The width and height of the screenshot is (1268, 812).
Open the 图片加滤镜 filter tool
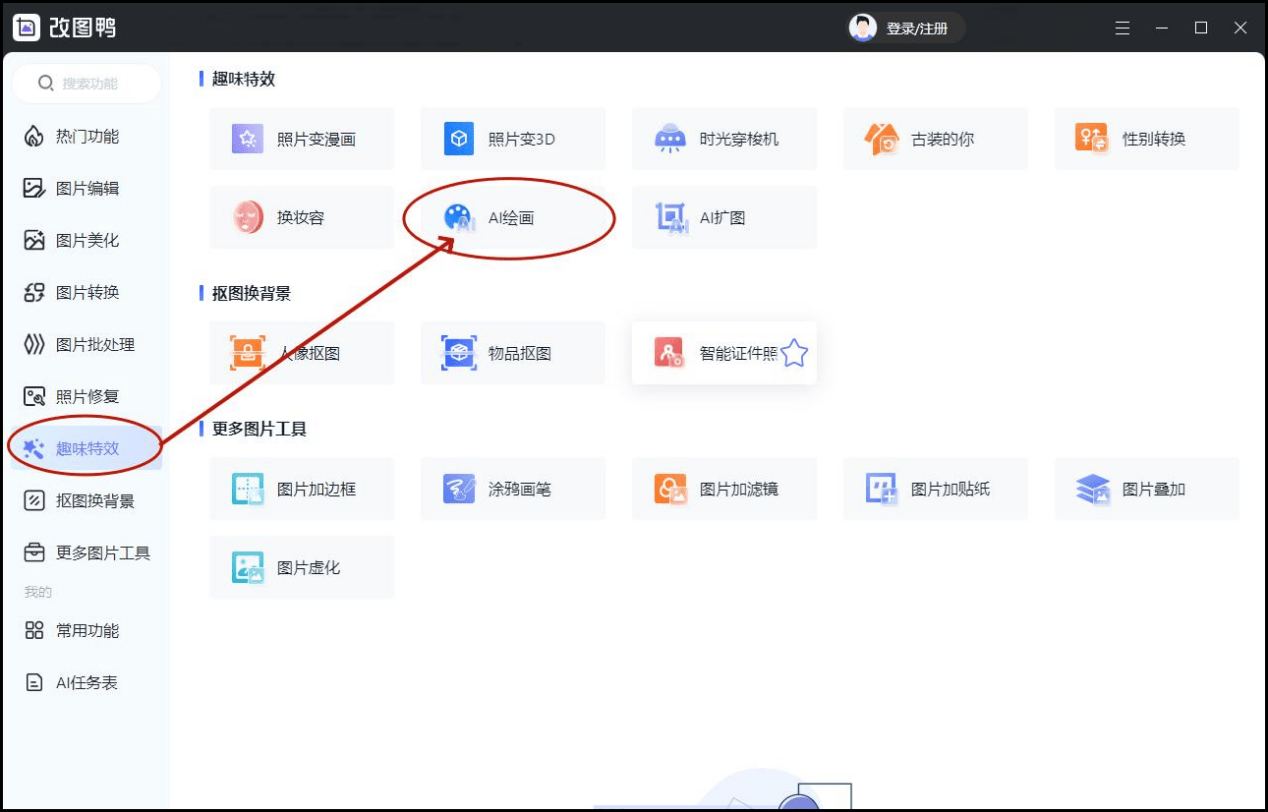coord(724,489)
